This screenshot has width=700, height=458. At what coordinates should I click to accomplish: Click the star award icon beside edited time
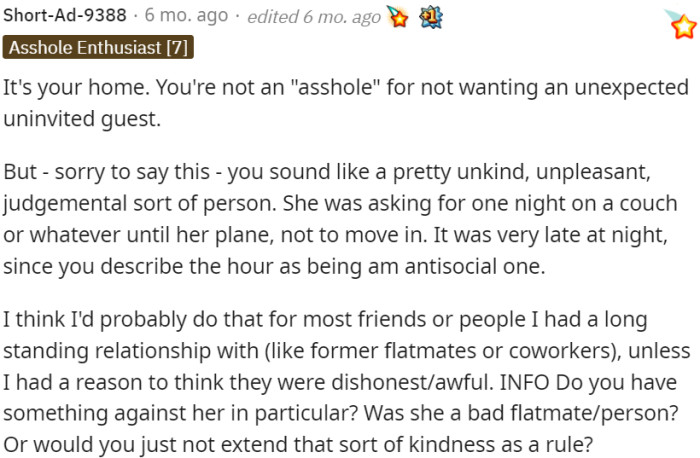pyautogui.click(x=399, y=19)
